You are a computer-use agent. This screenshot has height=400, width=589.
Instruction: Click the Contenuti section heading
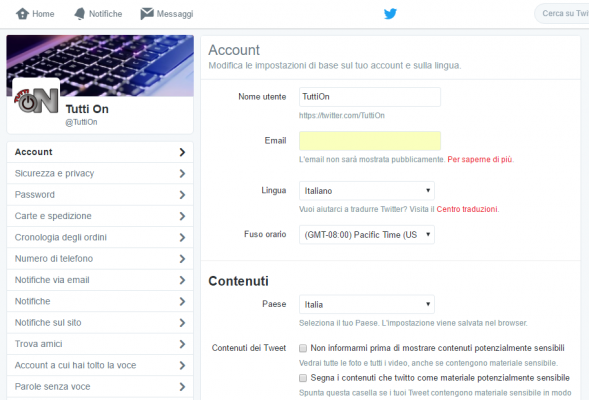(x=238, y=281)
